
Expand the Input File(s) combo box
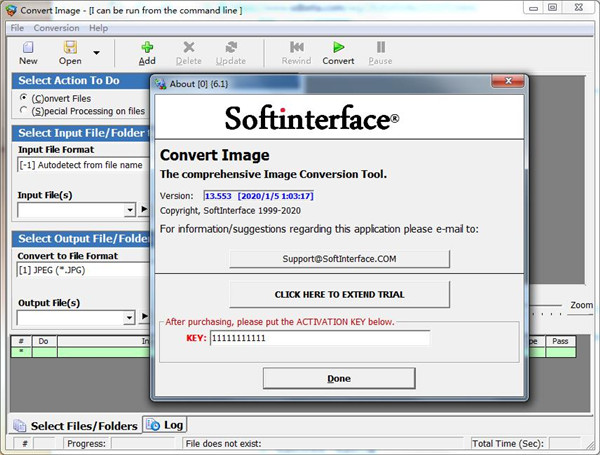129,210
